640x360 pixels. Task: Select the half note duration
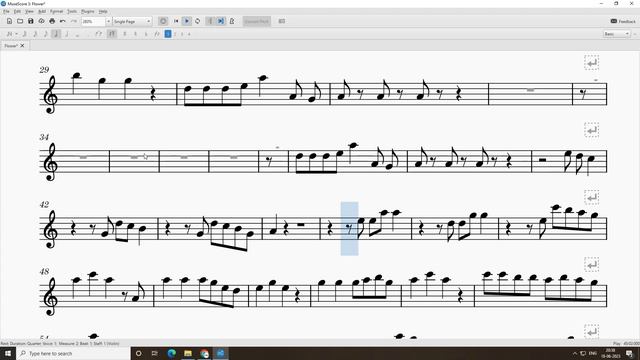[67, 34]
